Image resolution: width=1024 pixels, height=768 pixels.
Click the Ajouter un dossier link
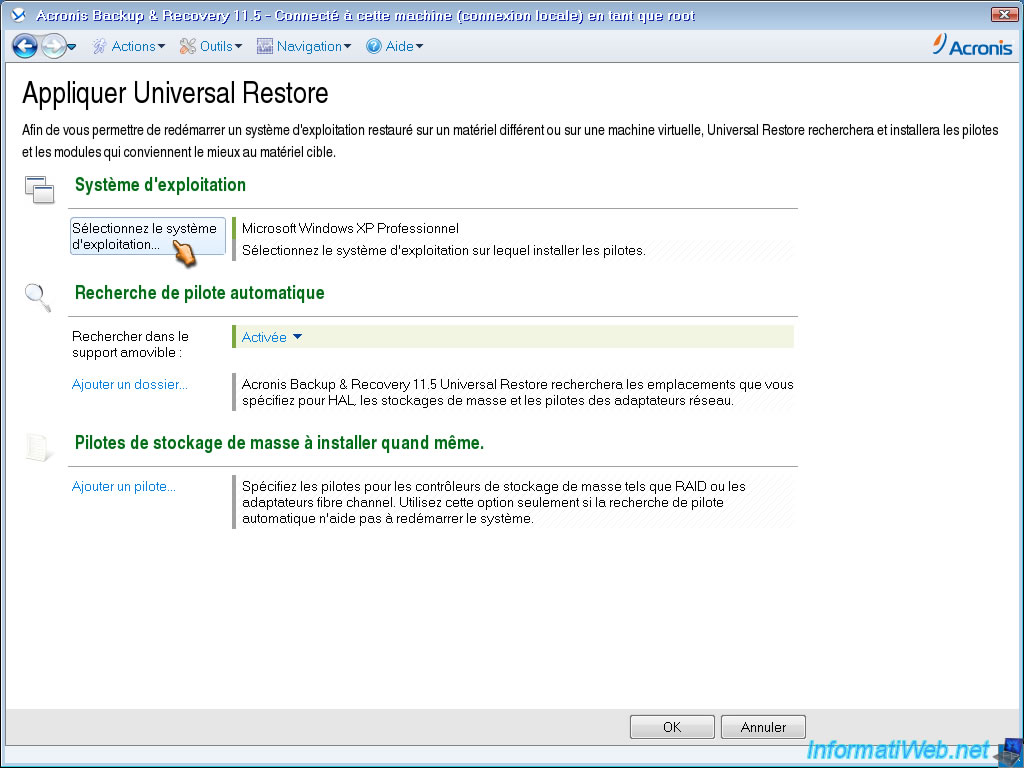(x=129, y=385)
